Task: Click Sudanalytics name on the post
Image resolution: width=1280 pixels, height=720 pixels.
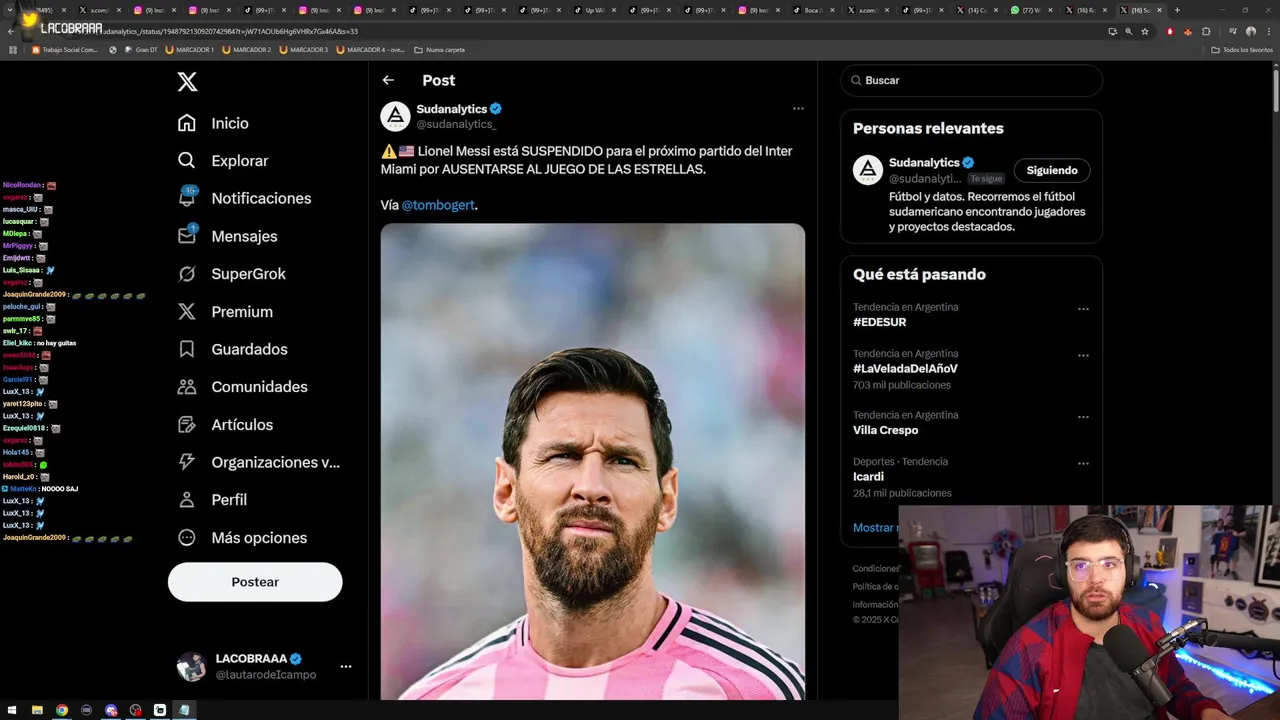Action: point(452,109)
